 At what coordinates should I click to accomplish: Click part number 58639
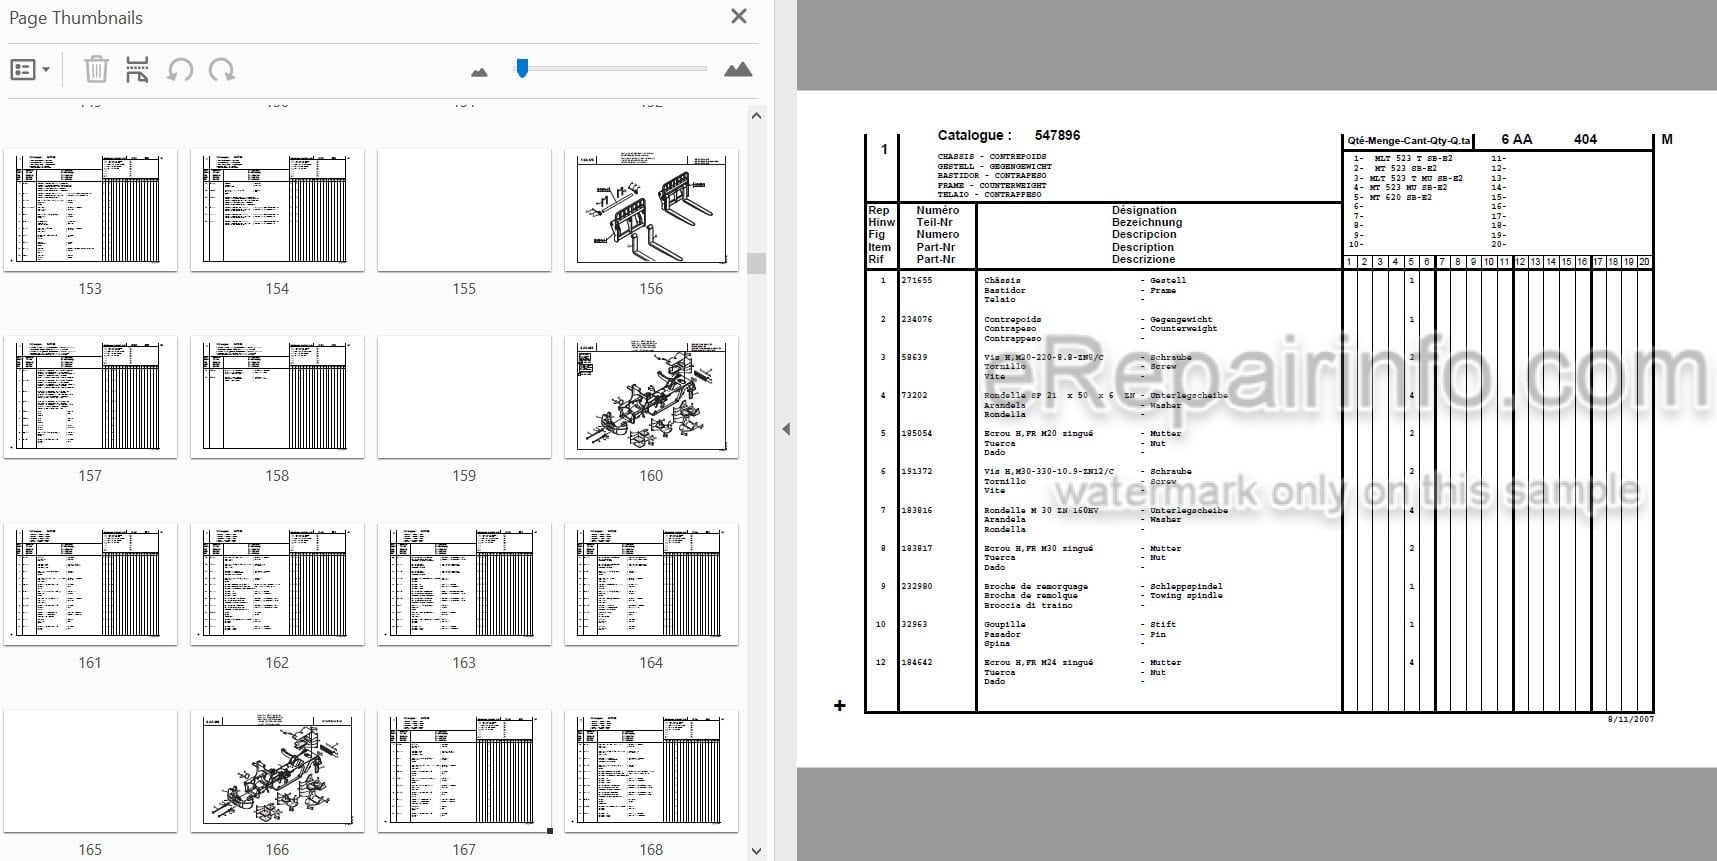click(914, 357)
